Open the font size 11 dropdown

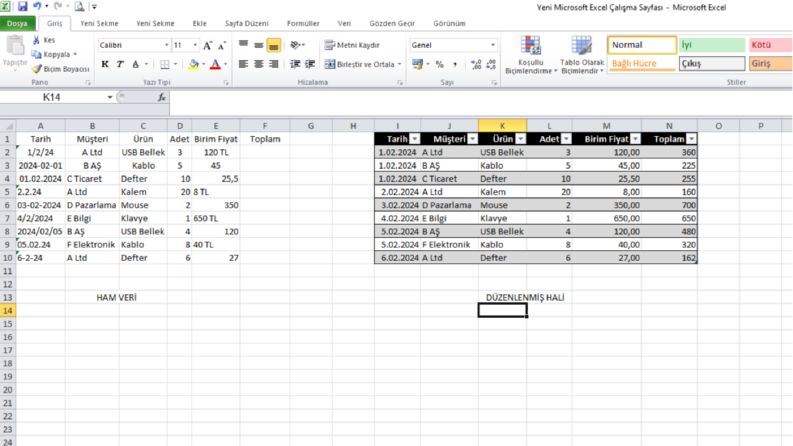(195, 45)
